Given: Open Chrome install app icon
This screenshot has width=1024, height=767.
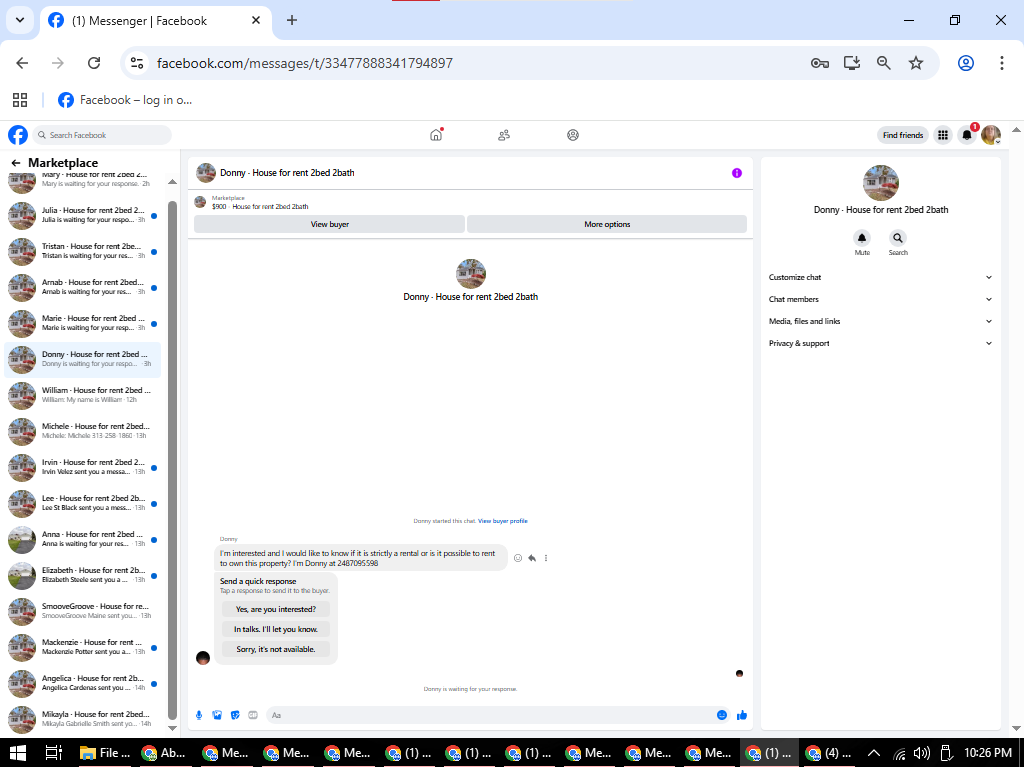Looking at the screenshot, I should click(852, 63).
